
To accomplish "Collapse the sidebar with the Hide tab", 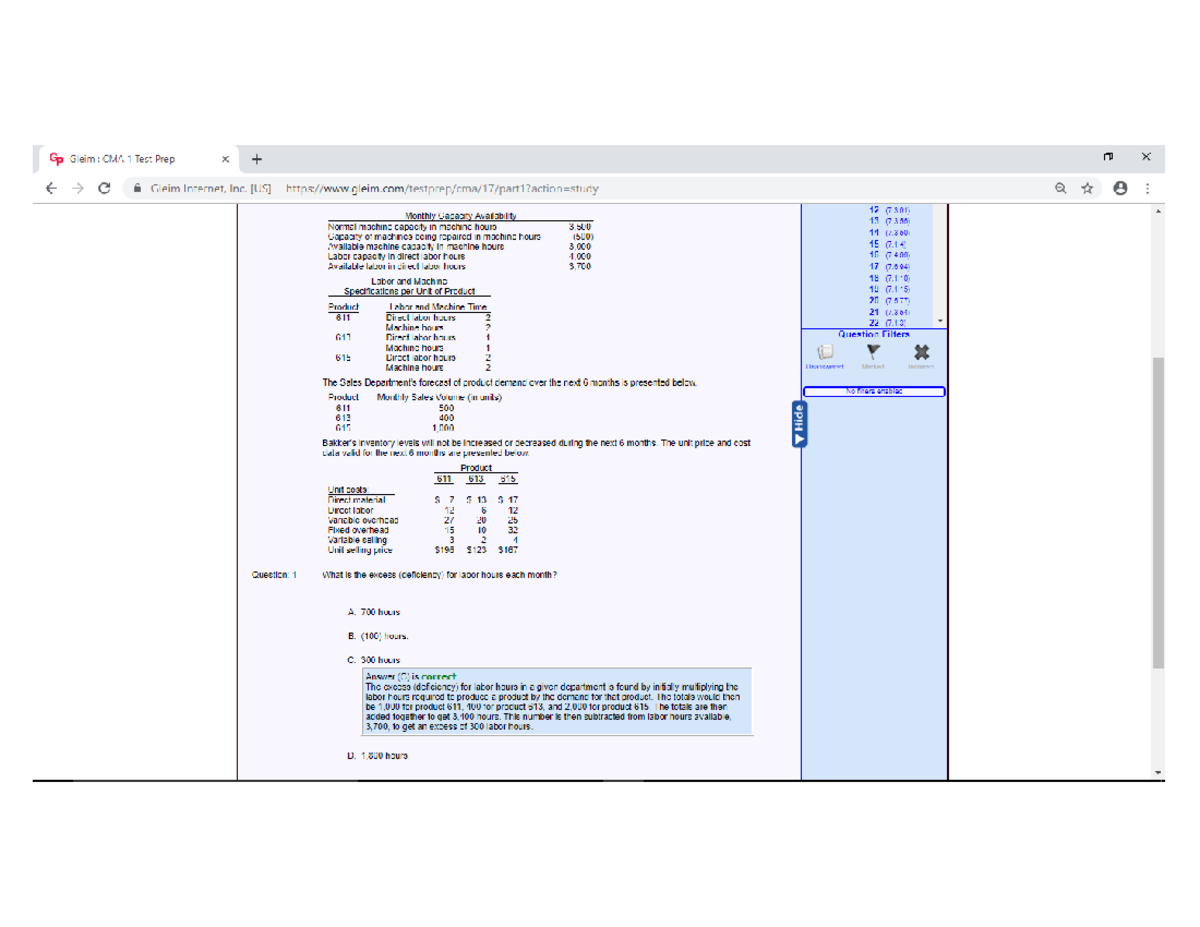I will [x=797, y=427].
